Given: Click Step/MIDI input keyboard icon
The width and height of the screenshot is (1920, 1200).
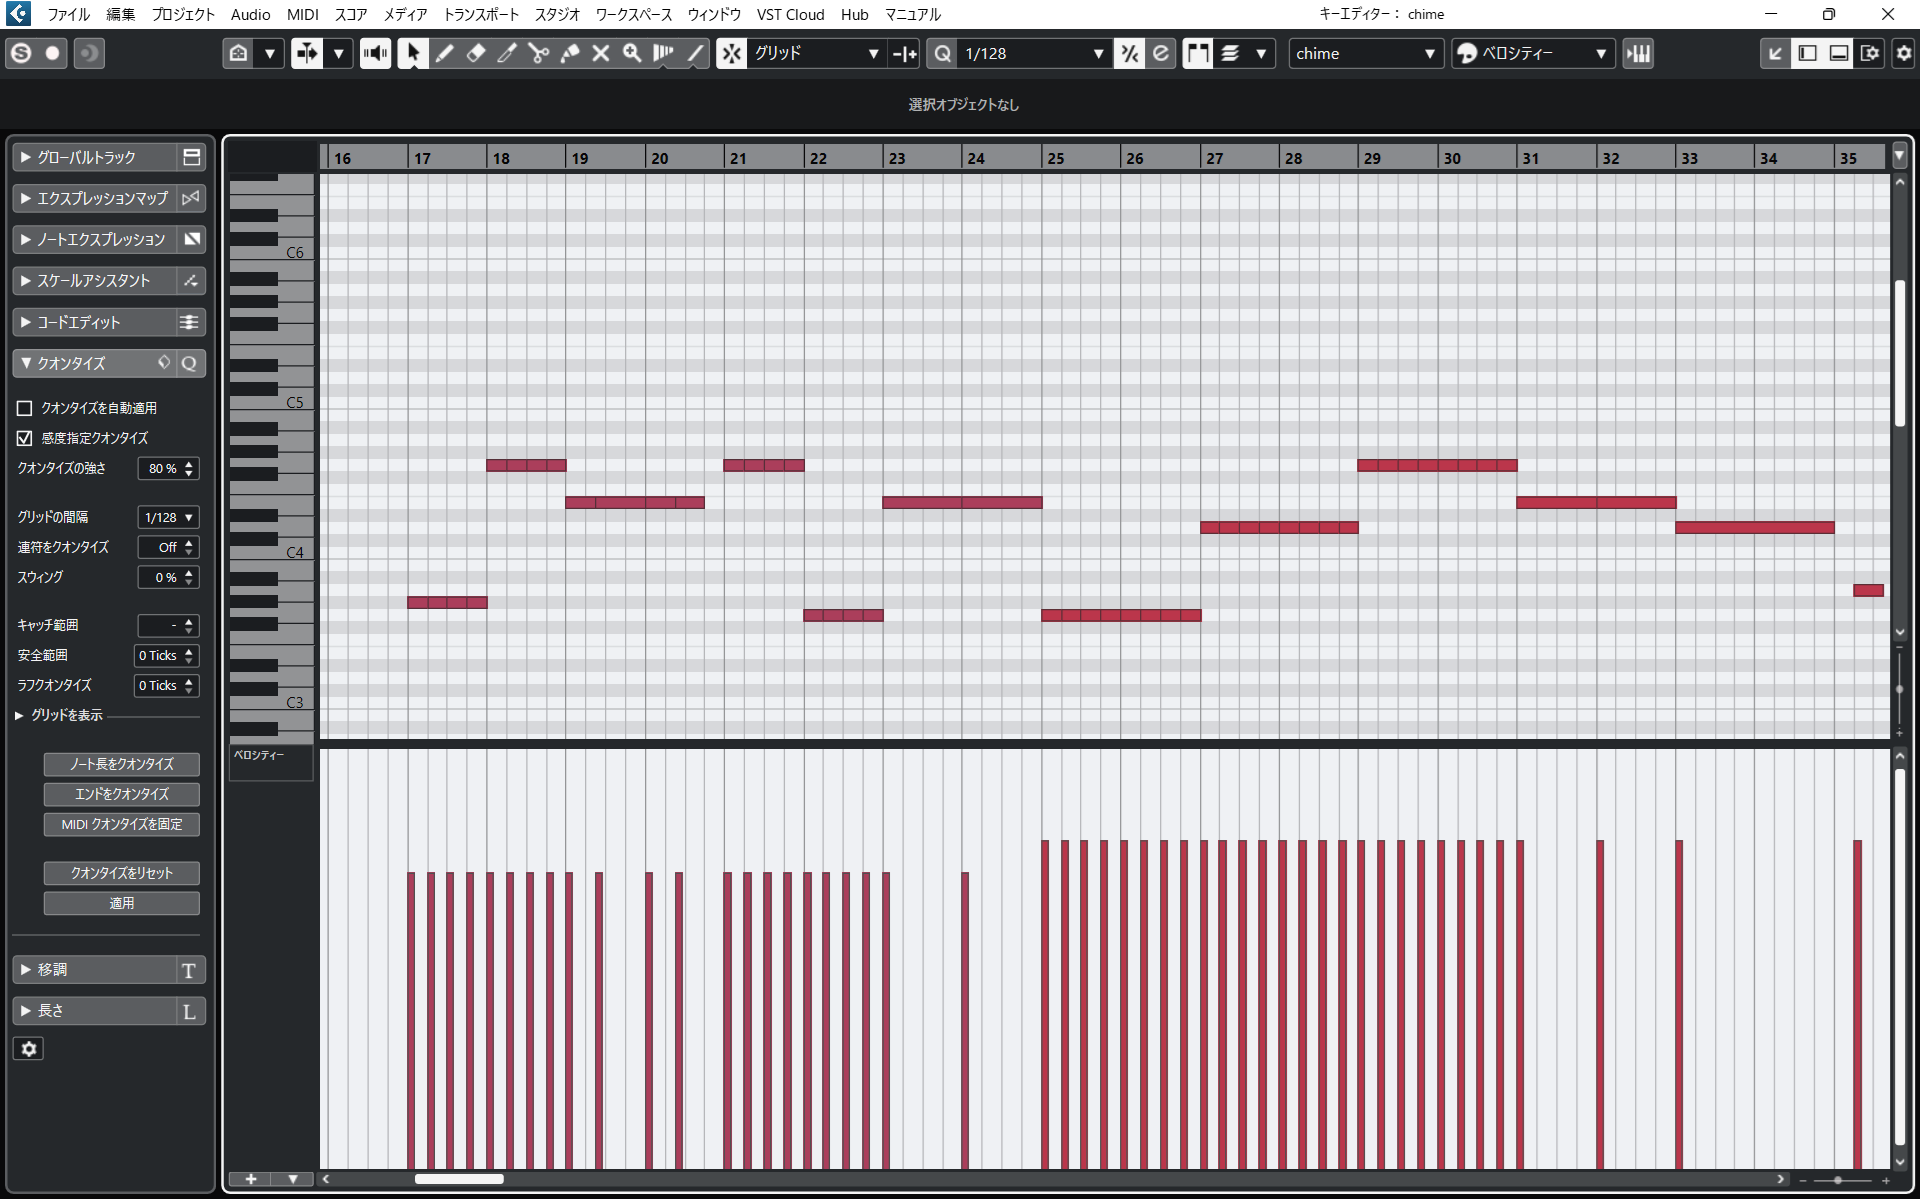Looking at the screenshot, I should tap(1638, 53).
